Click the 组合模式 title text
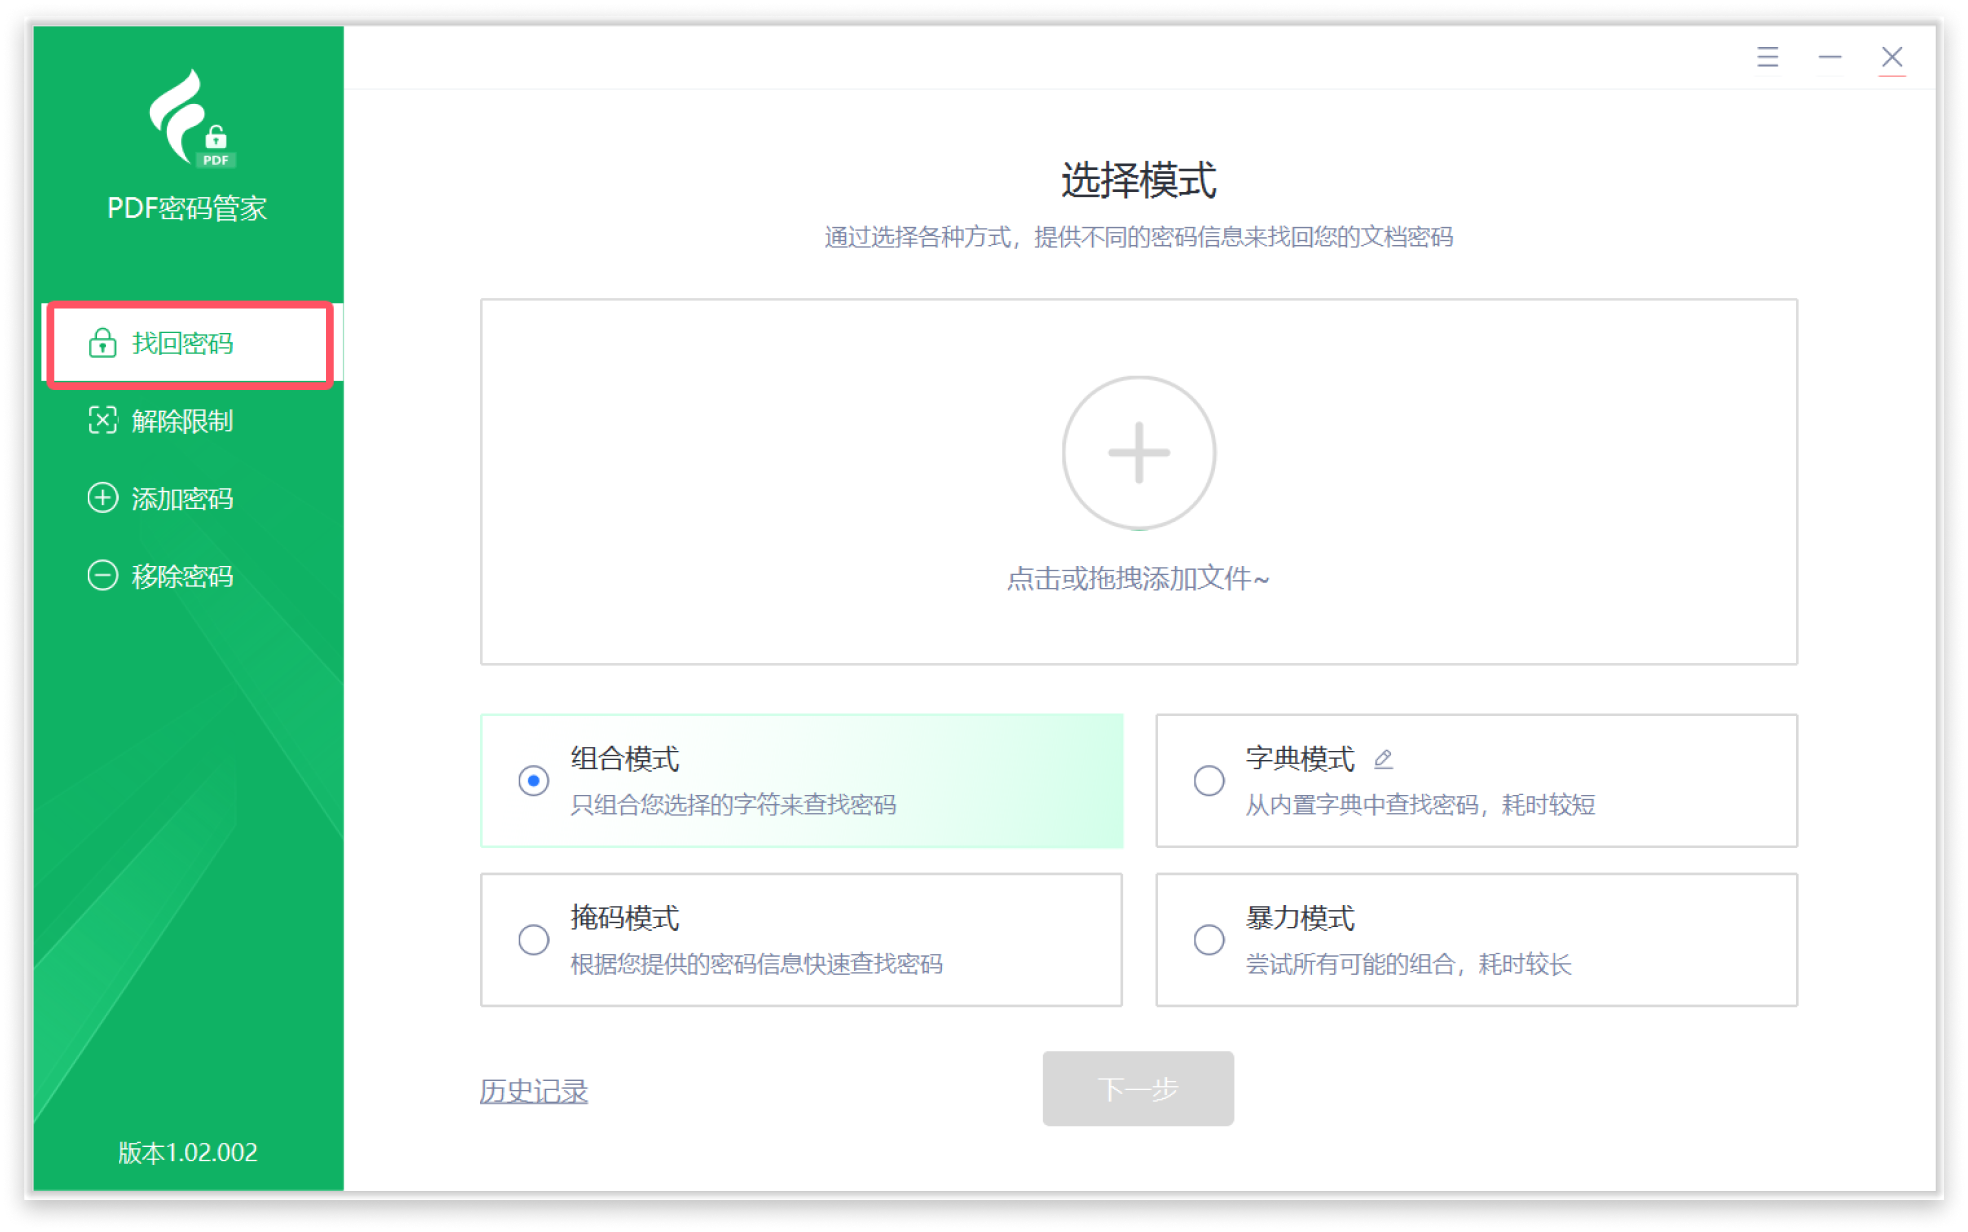1968x1232 pixels. click(625, 759)
